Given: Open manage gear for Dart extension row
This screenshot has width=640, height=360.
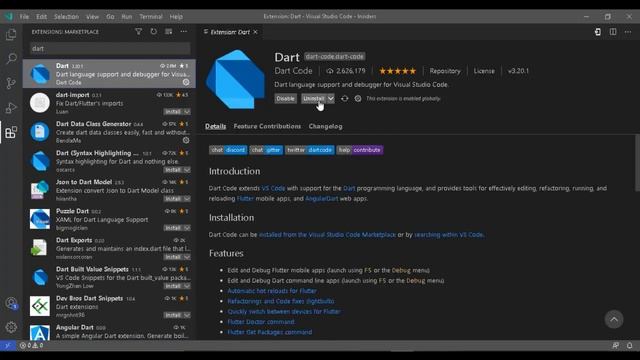Looking at the screenshot, I should (186, 82).
